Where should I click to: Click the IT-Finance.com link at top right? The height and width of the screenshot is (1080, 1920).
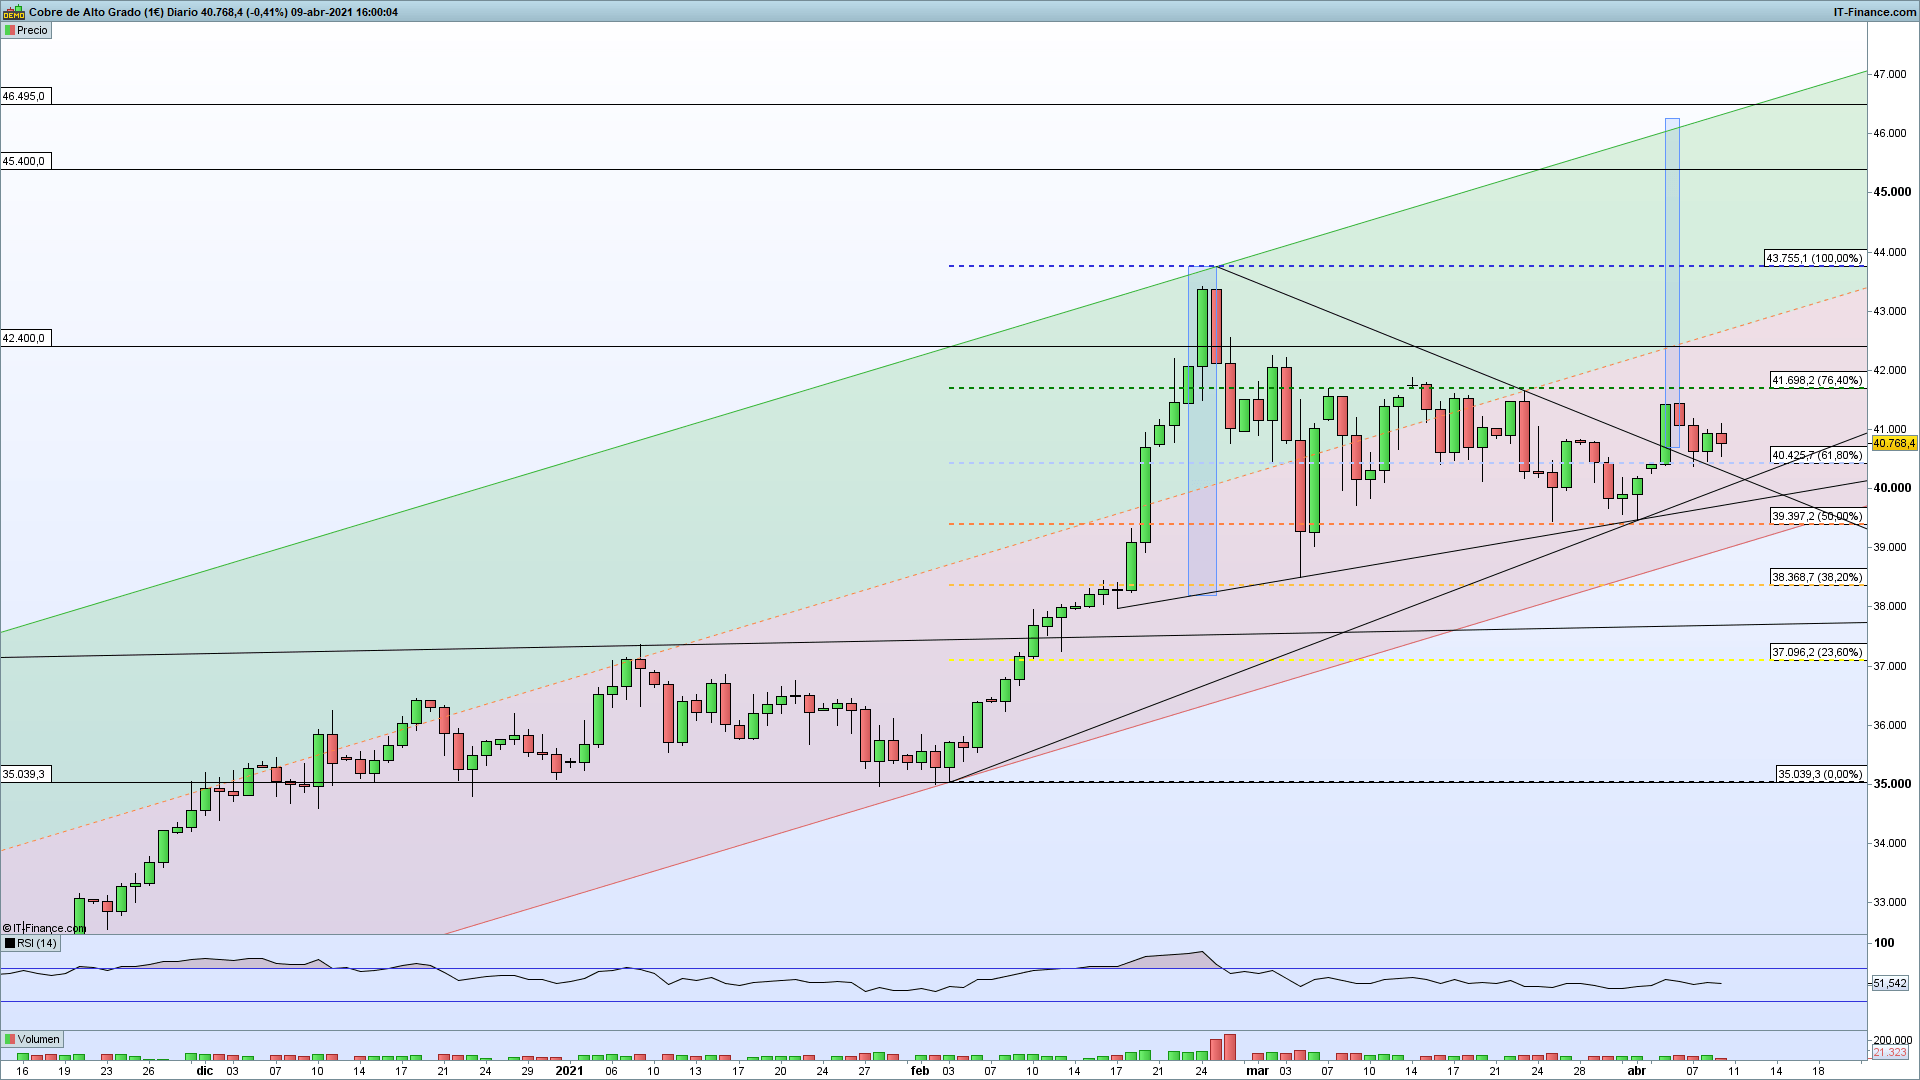click(1875, 12)
